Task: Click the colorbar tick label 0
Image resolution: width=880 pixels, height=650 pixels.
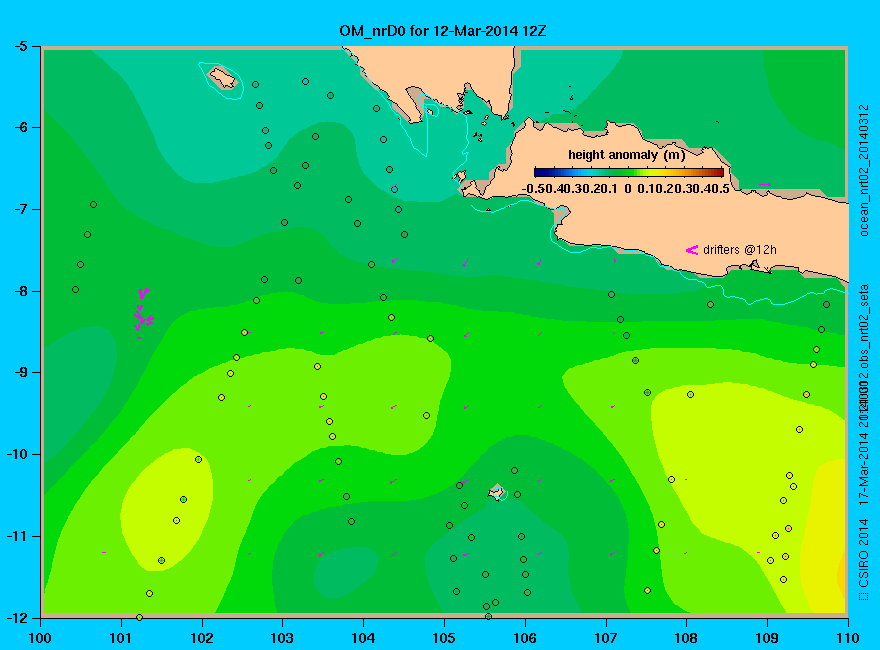Action: pyautogui.click(x=628, y=189)
